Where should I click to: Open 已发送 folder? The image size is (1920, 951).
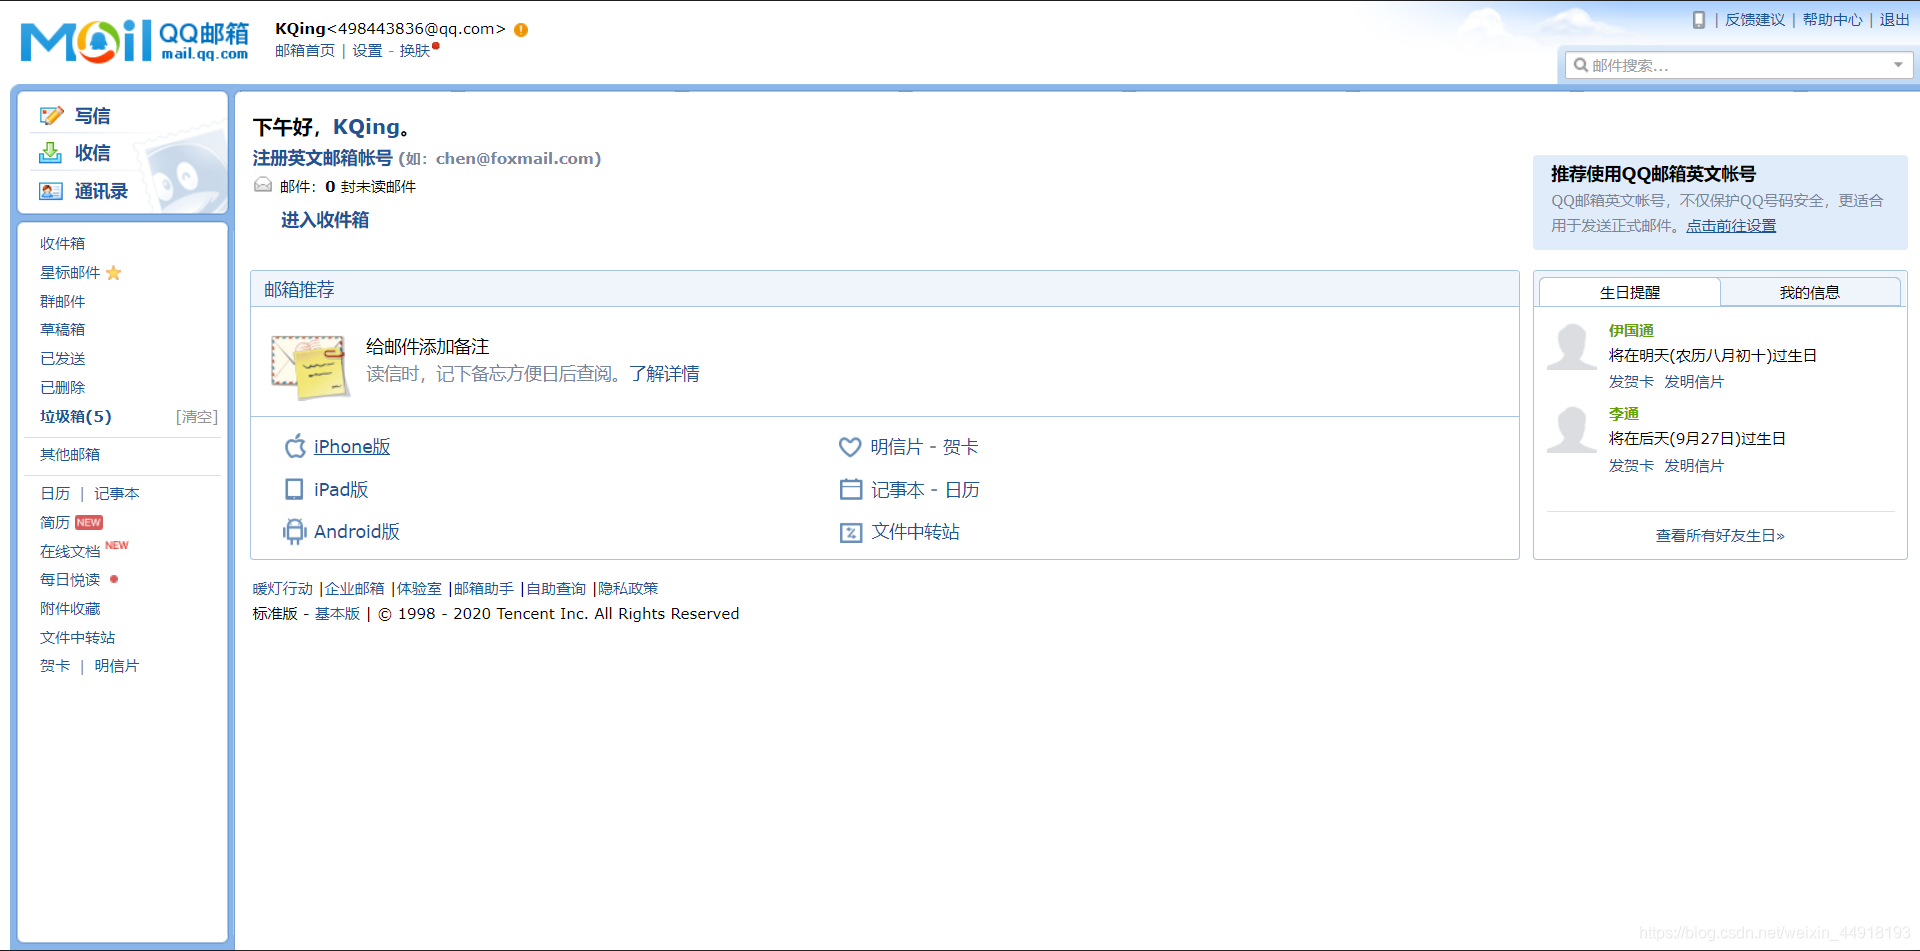[62, 358]
